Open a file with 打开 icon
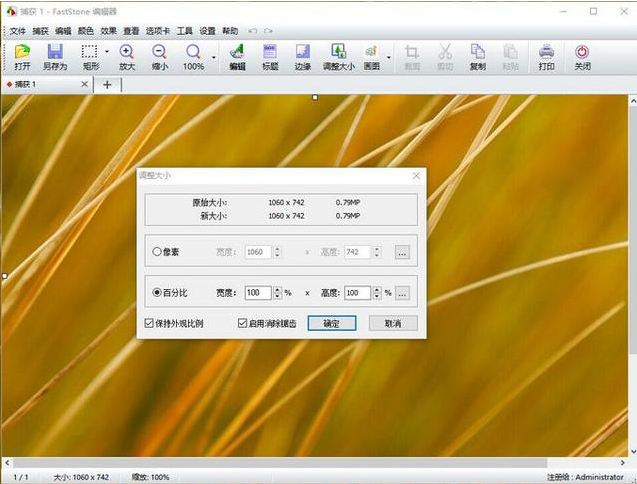The height and width of the screenshot is (484, 637). [22, 57]
